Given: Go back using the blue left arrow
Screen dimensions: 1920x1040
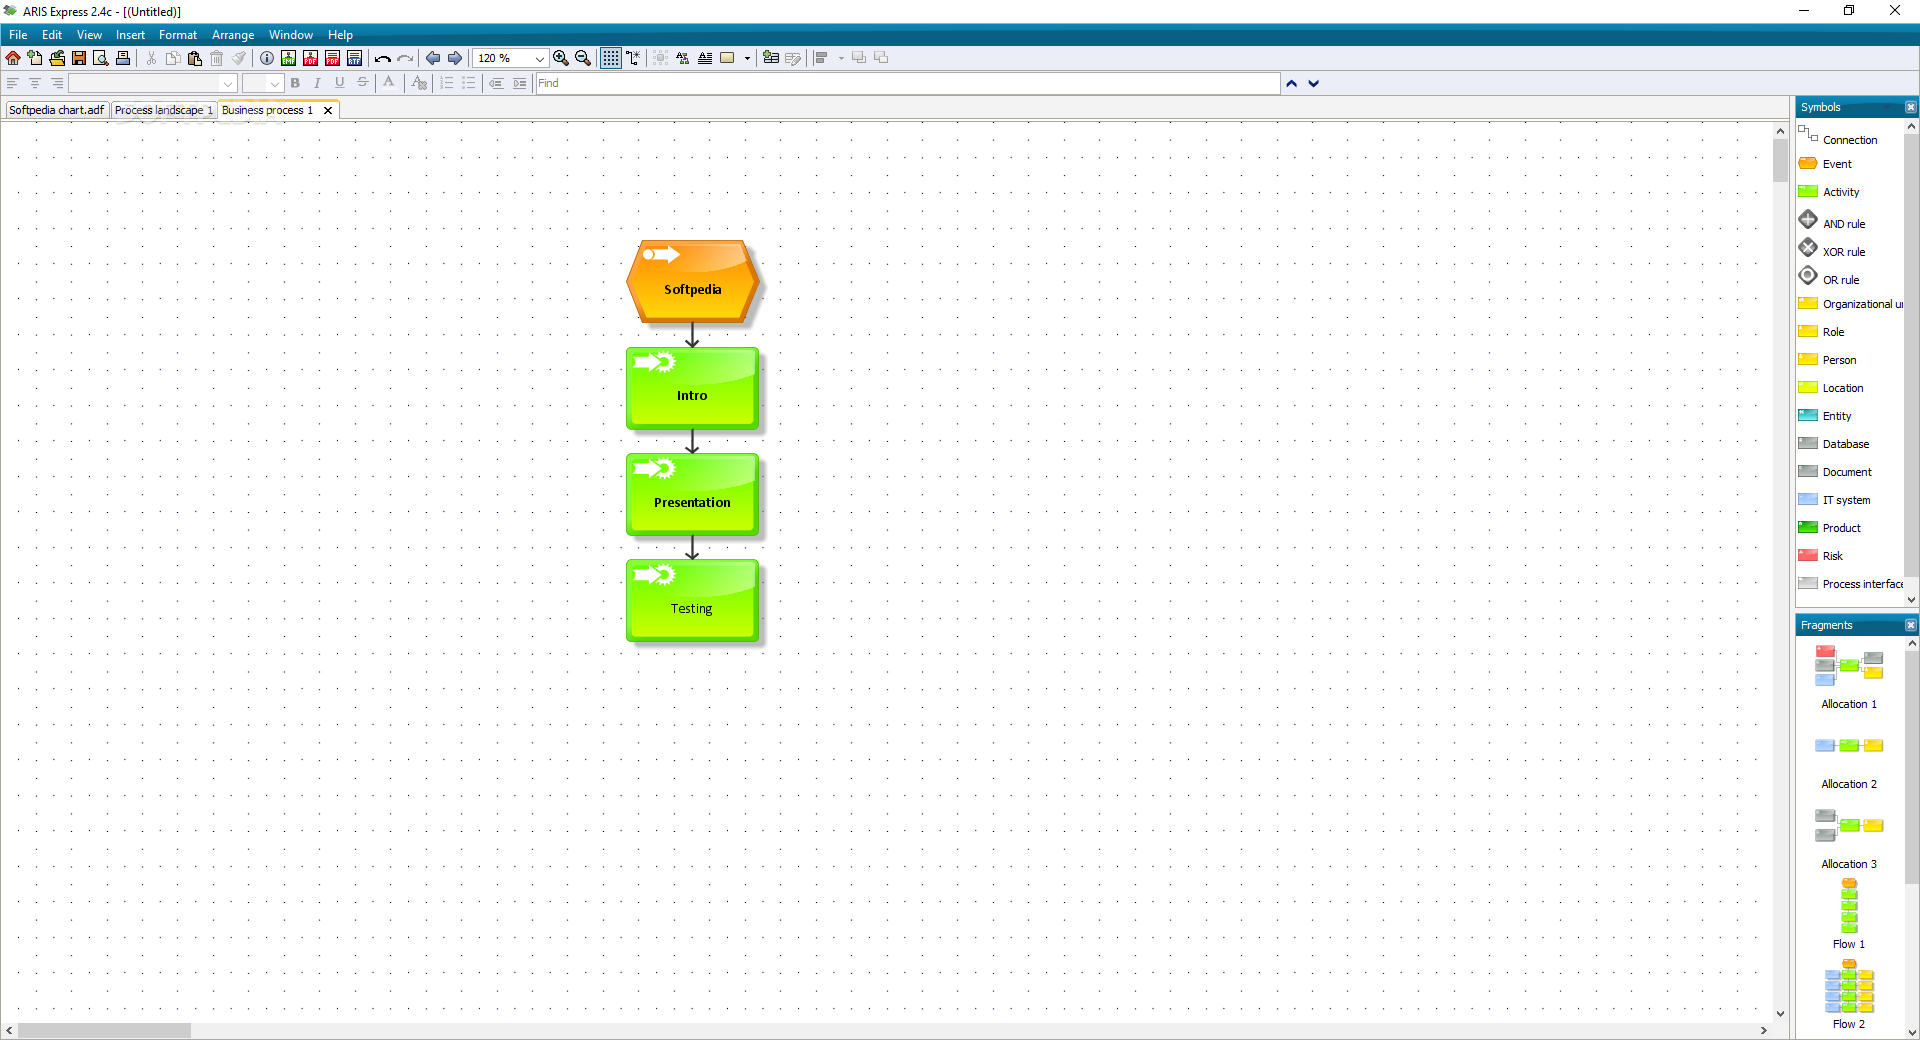Looking at the screenshot, I should 433,58.
